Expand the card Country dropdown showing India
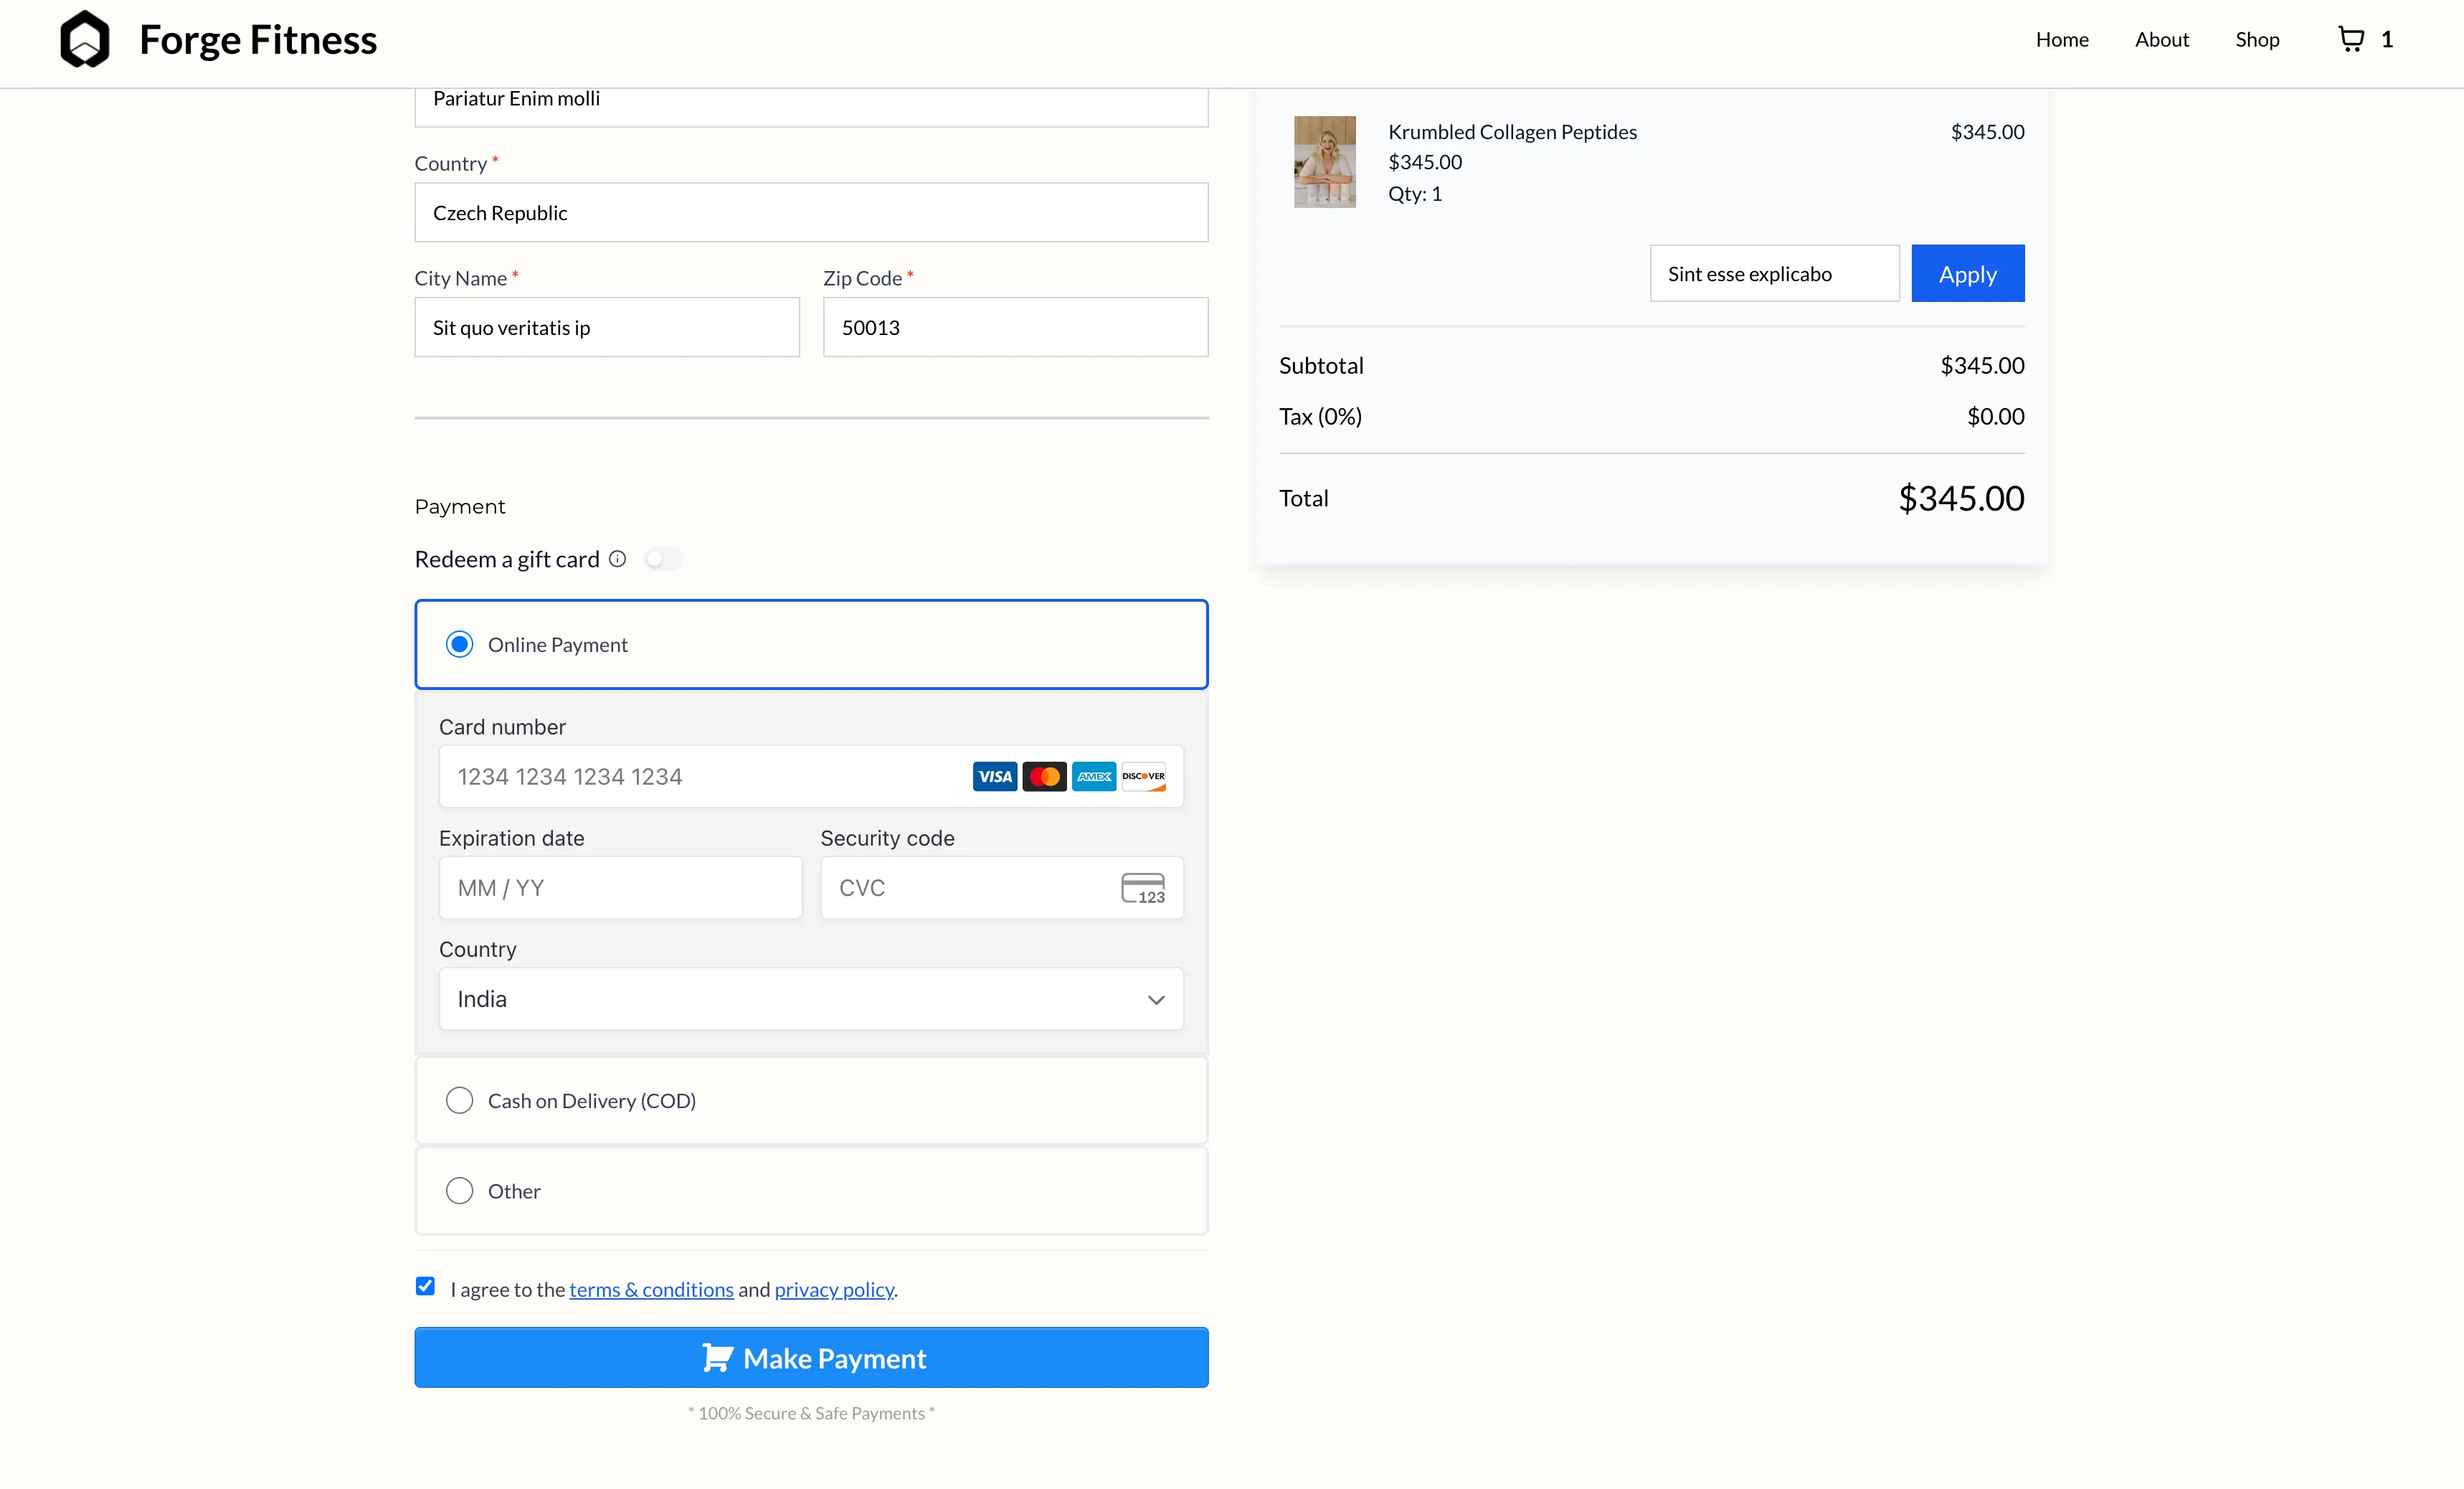This screenshot has height=1489, width=2464. 811,999
